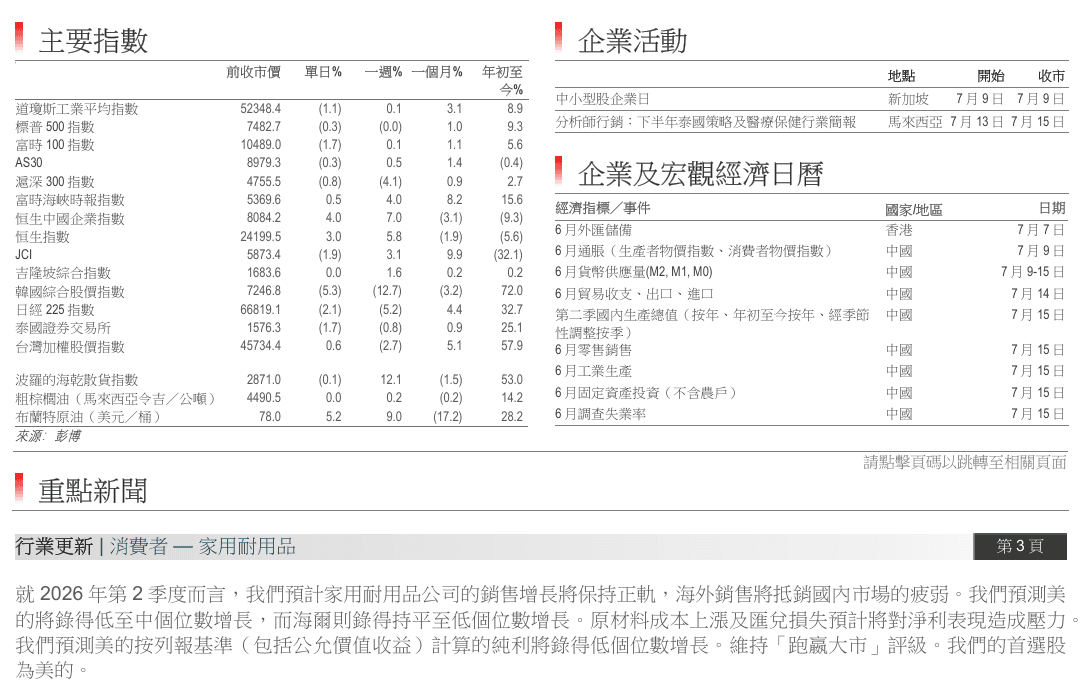The width and height of the screenshot is (1086, 697).
Task: Click the red marker beside 企業及宏觀經濟日曆
Action: (x=558, y=171)
